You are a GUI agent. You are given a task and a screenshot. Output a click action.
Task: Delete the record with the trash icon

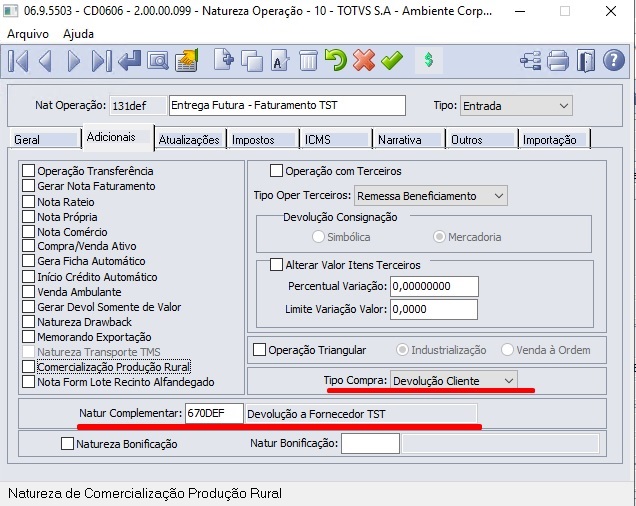[308, 60]
